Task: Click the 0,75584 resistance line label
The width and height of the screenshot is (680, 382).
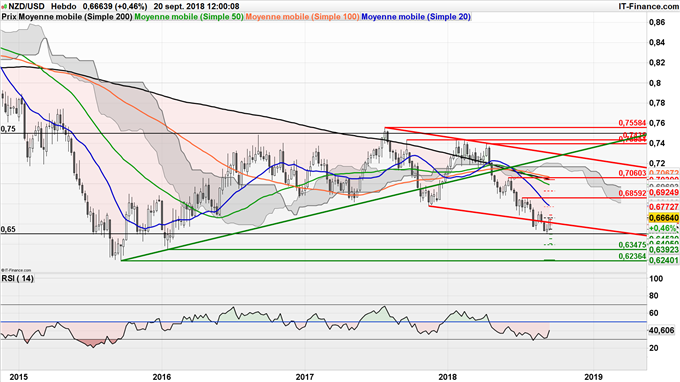Action: coord(632,123)
